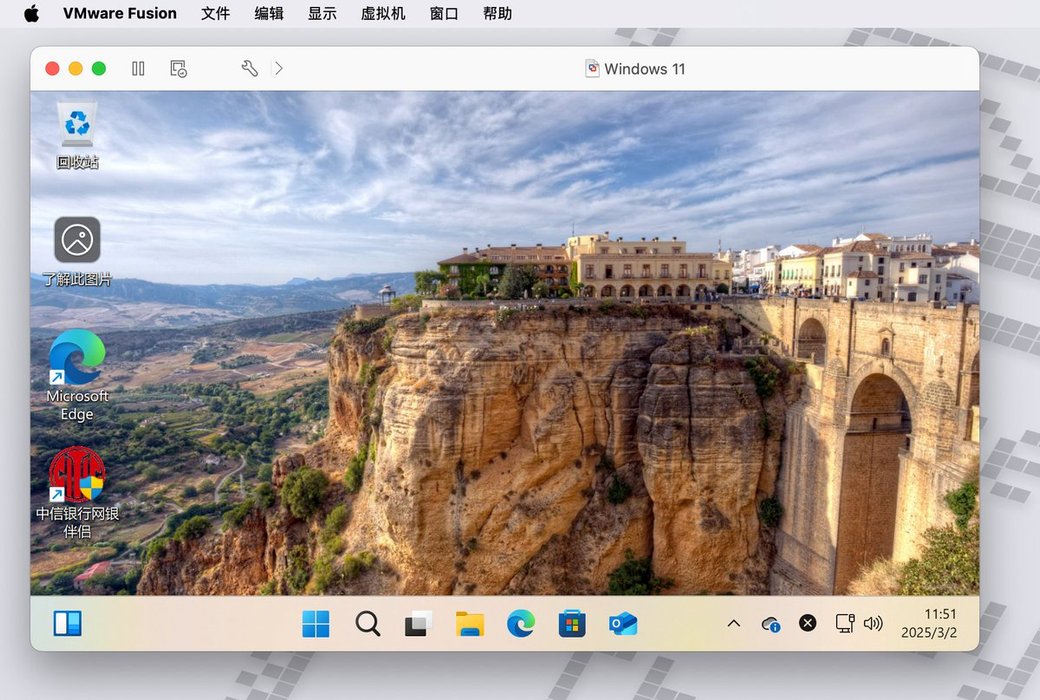This screenshot has width=1040, height=700.
Task: Click the Windows 11 window title
Action: (644, 68)
